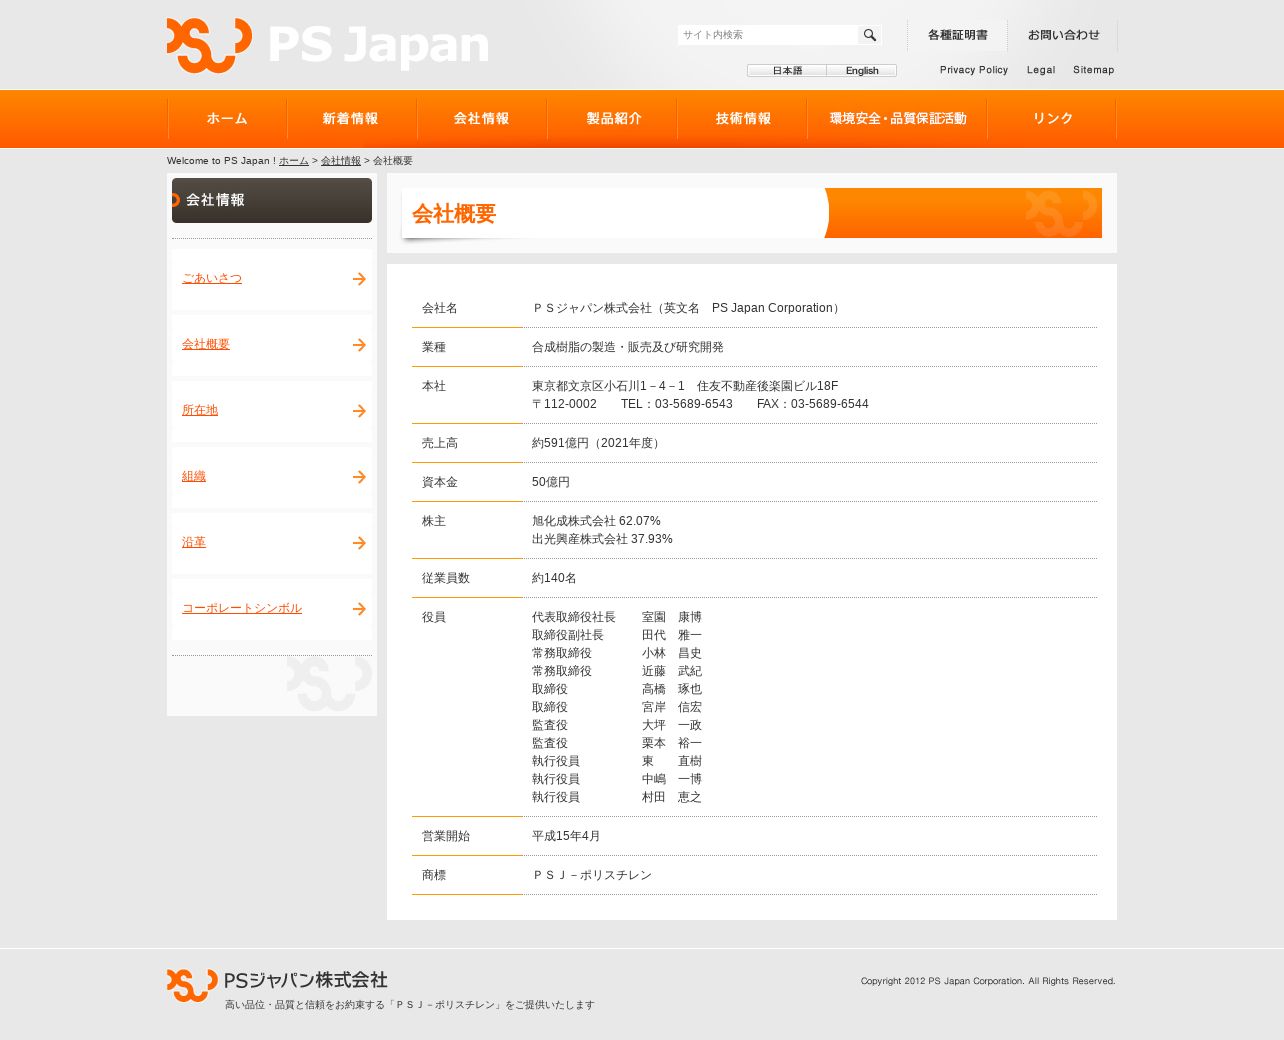Click ホーム breadcrumb link
Image resolution: width=1284 pixels, height=1040 pixels.
click(294, 161)
